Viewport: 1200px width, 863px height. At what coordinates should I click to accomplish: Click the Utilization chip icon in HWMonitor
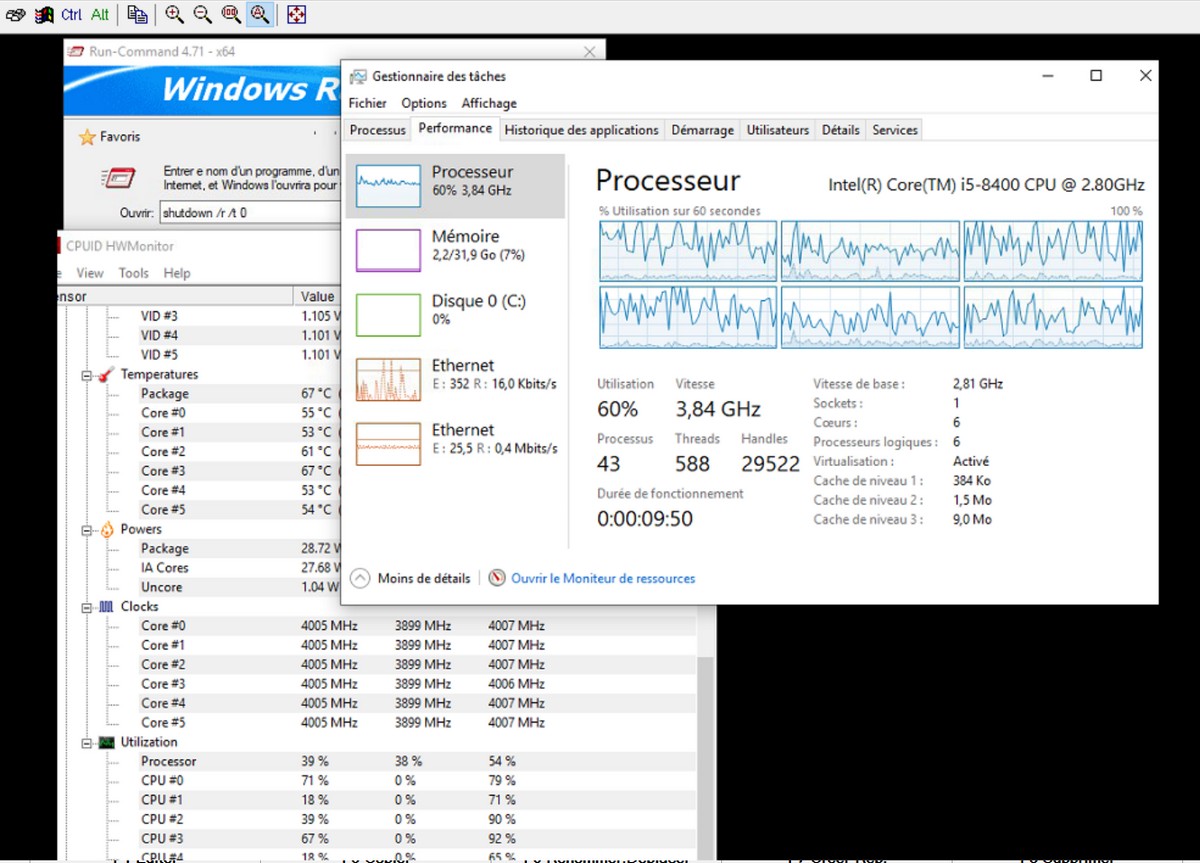(106, 742)
